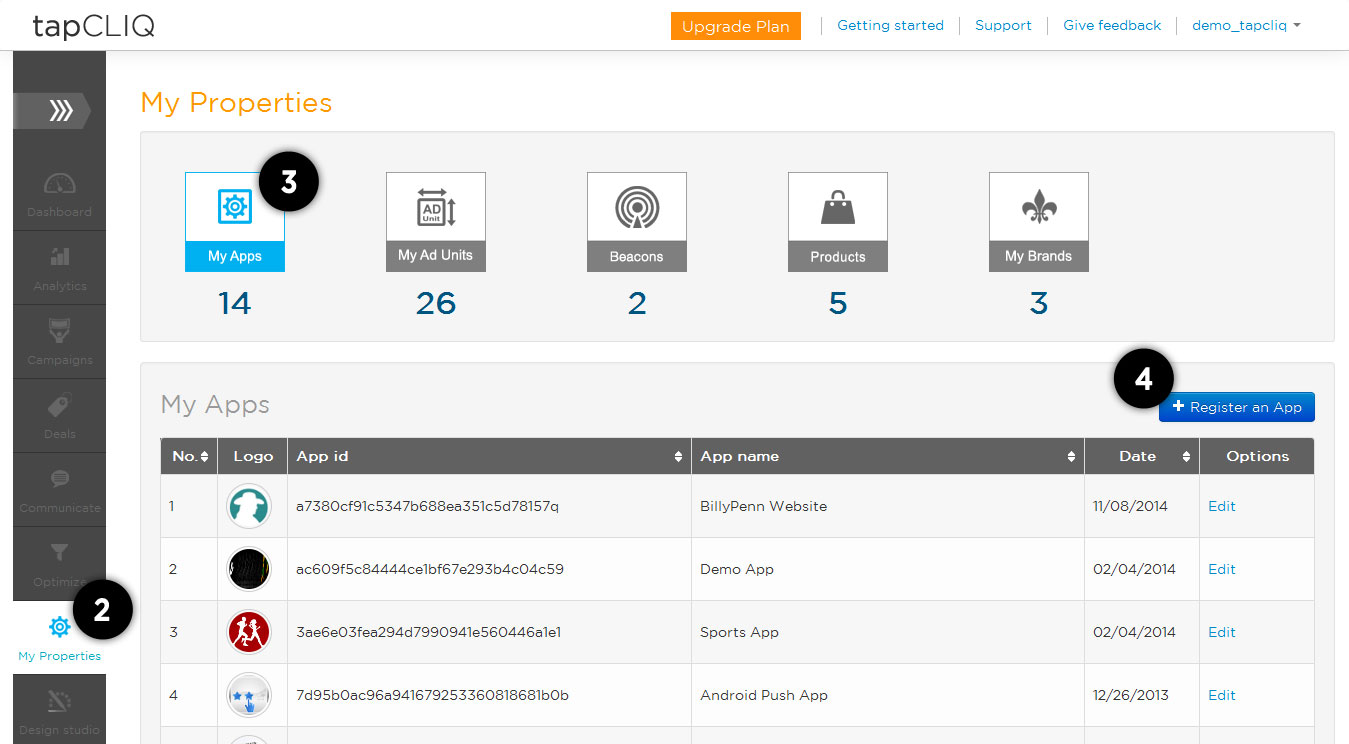Click the Products count 5
Viewport: 1349px width, 744px height.
[x=838, y=303]
